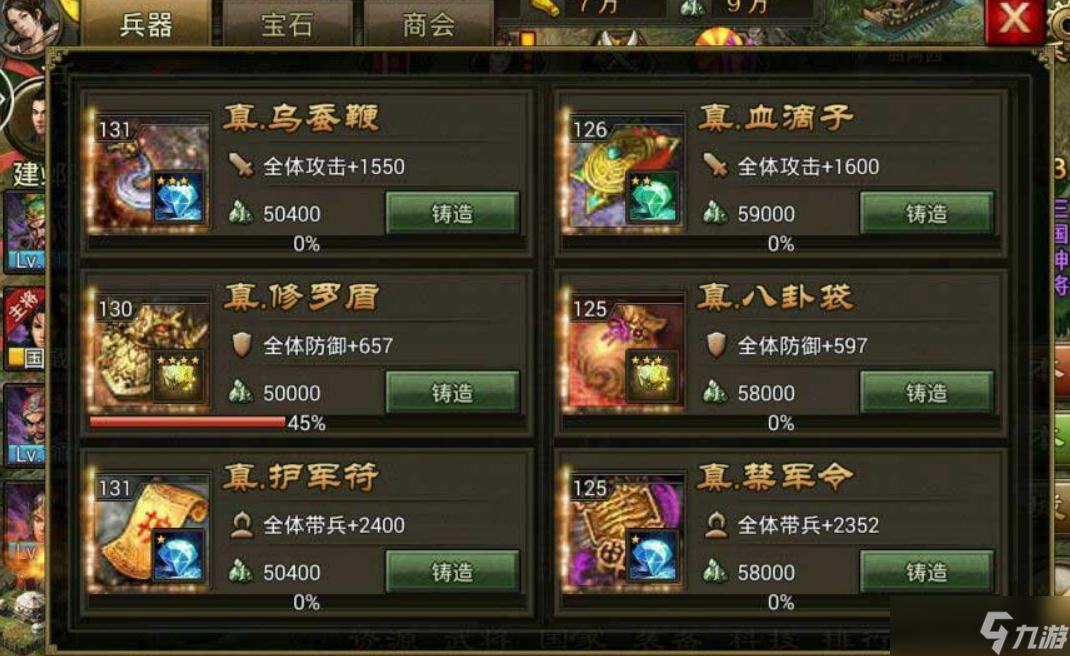The height and width of the screenshot is (656, 1070).
Task: Forge 真.血滴子 with 铸造 button
Action: click(927, 213)
